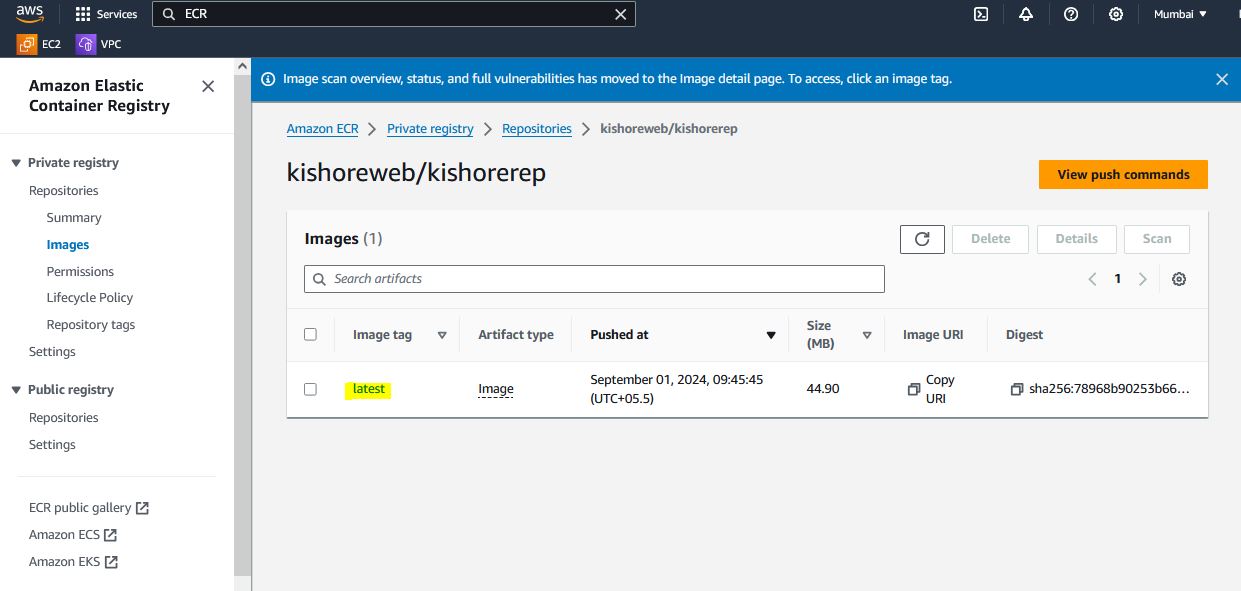Open the notifications bell icon

[x=1026, y=14]
